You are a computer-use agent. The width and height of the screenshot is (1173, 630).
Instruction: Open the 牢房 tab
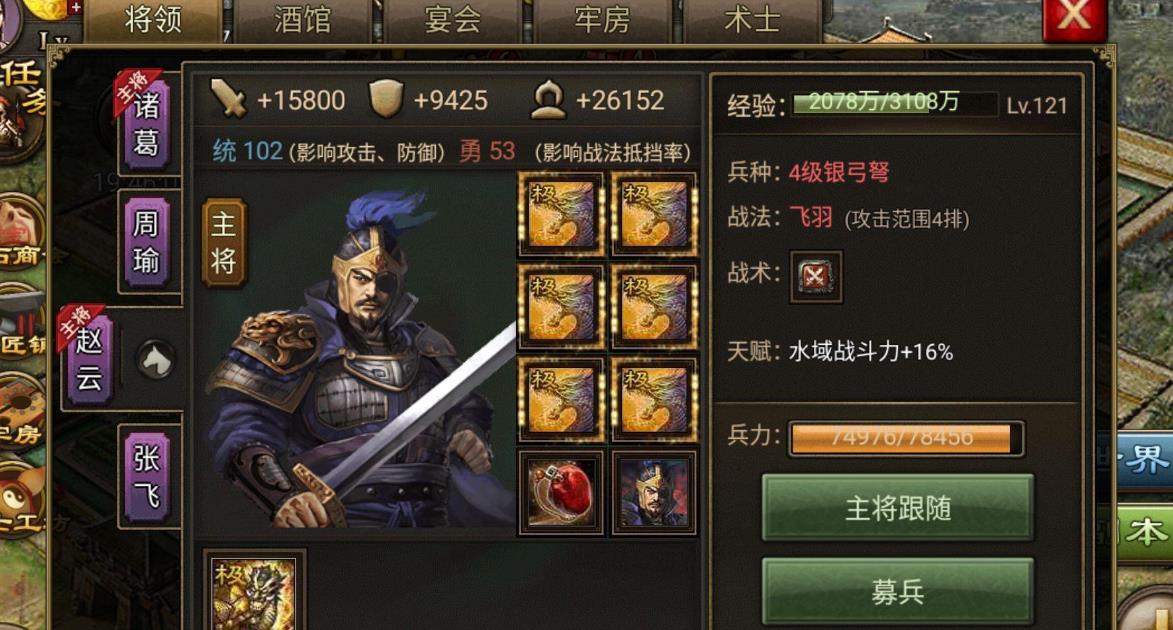tap(602, 20)
